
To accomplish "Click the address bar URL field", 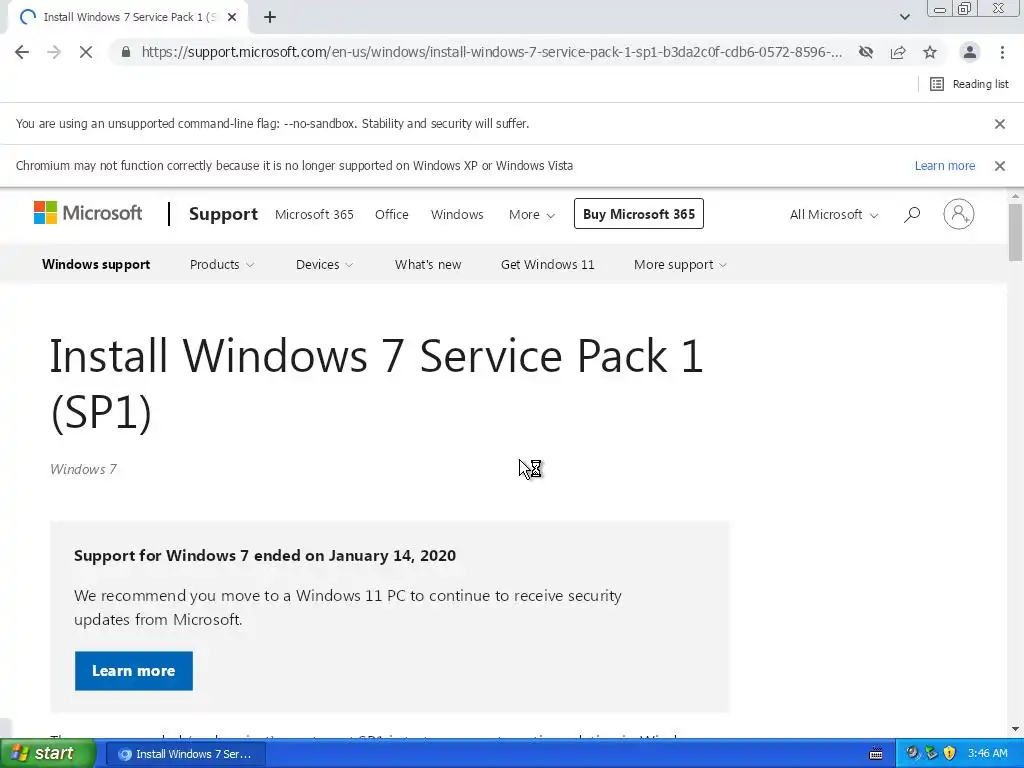I will click(490, 52).
